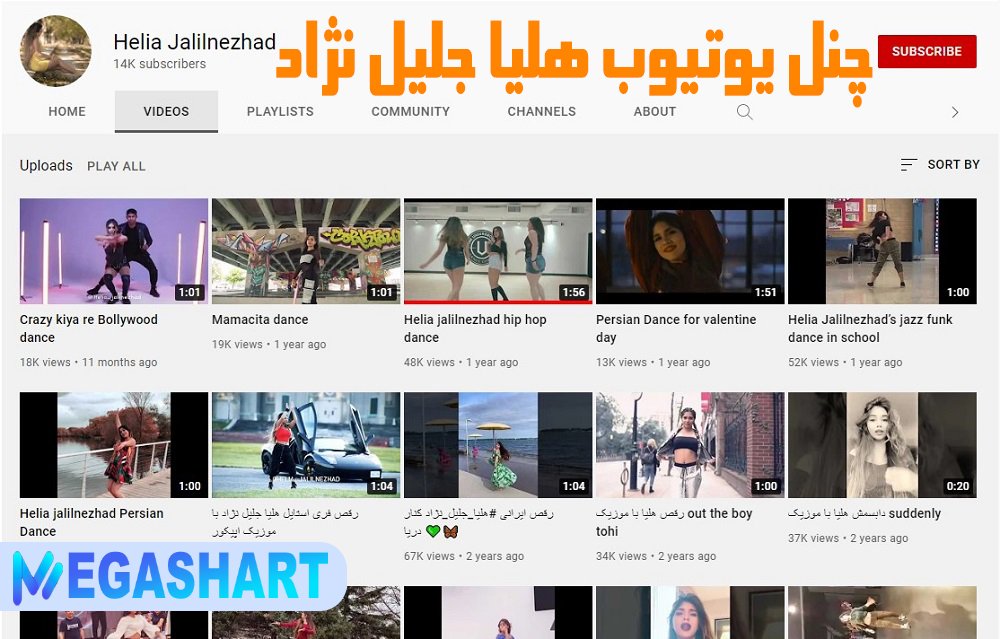Viewport: 1000px width, 639px height.
Task: Click Helia Jalilnezhad's jazz funk dance title
Action: (870, 328)
